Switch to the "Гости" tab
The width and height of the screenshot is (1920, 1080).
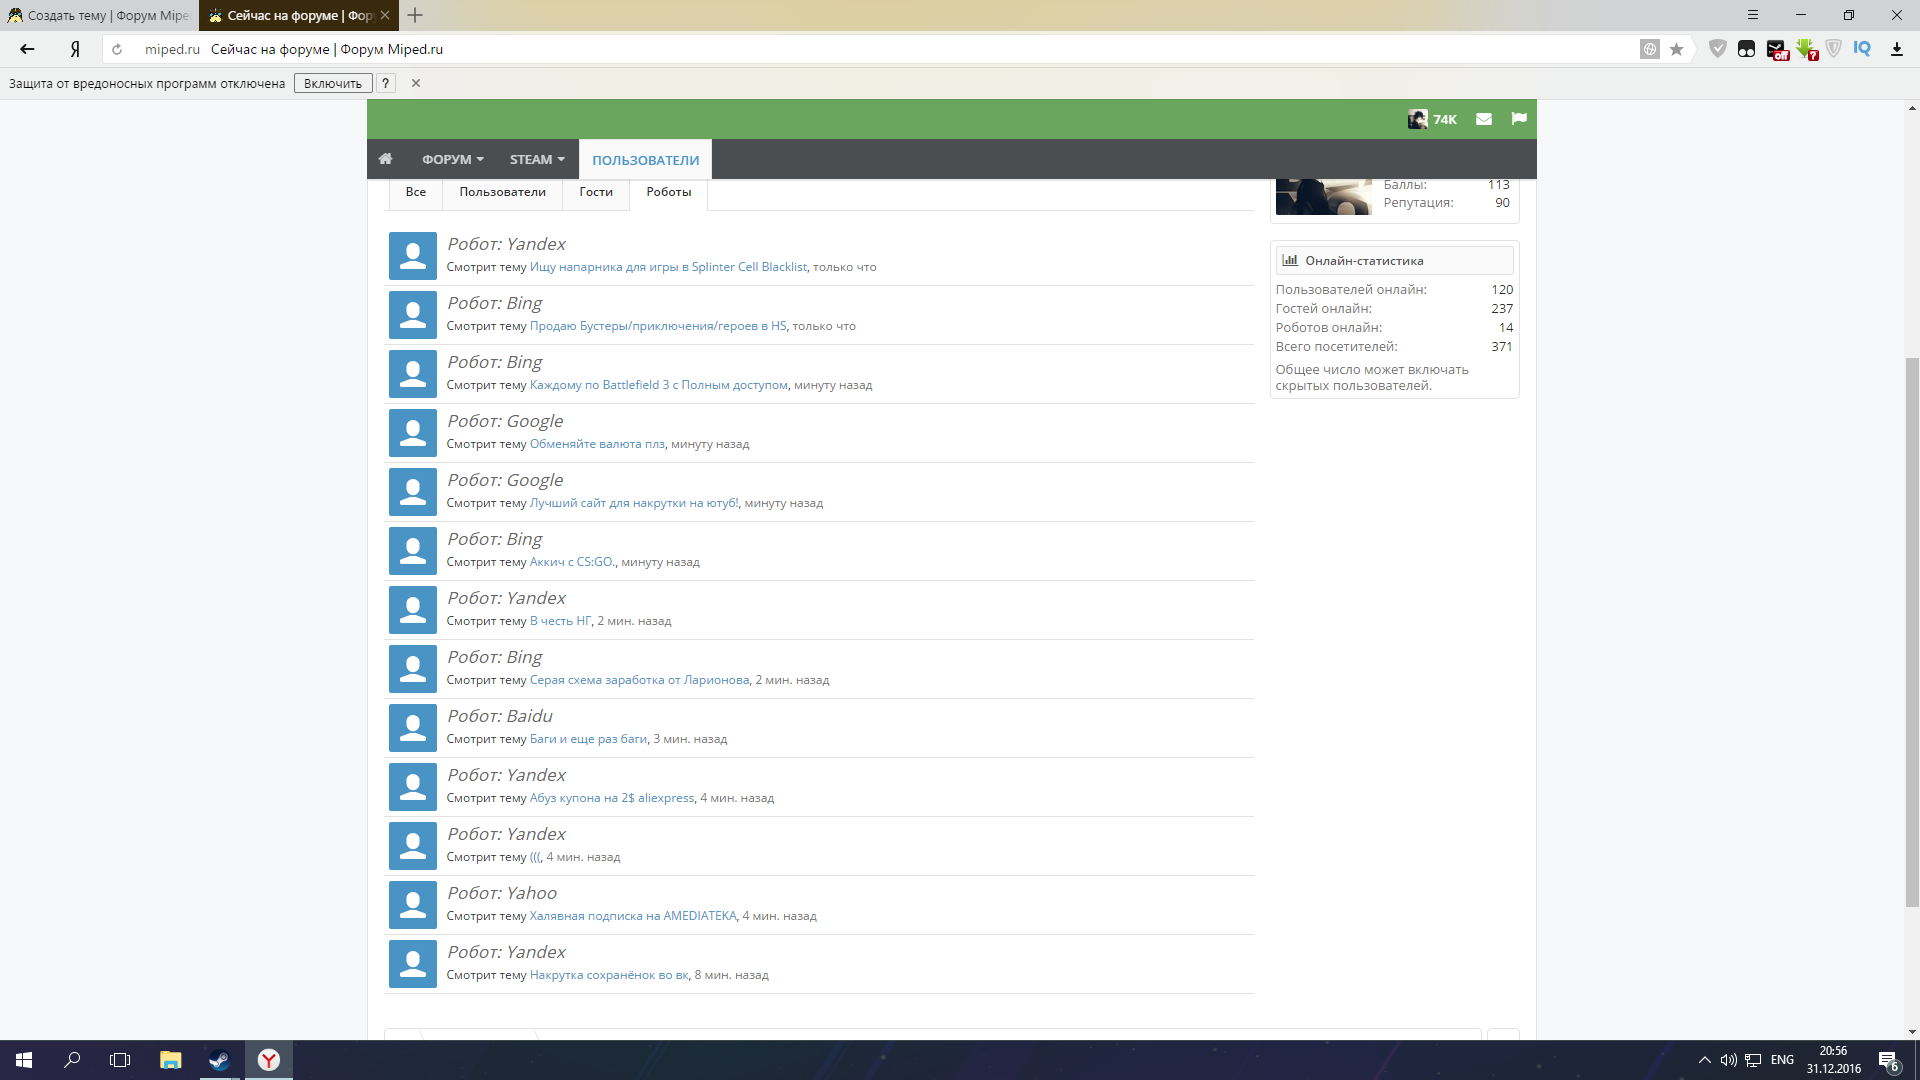(596, 192)
